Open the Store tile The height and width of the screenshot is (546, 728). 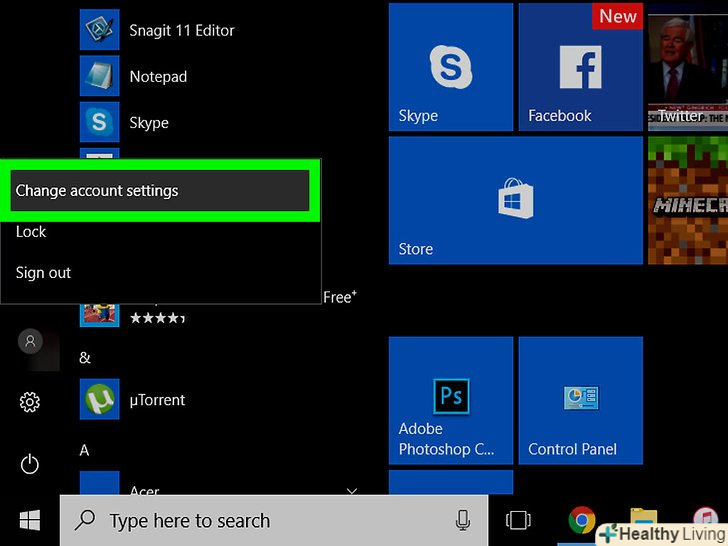click(x=515, y=201)
